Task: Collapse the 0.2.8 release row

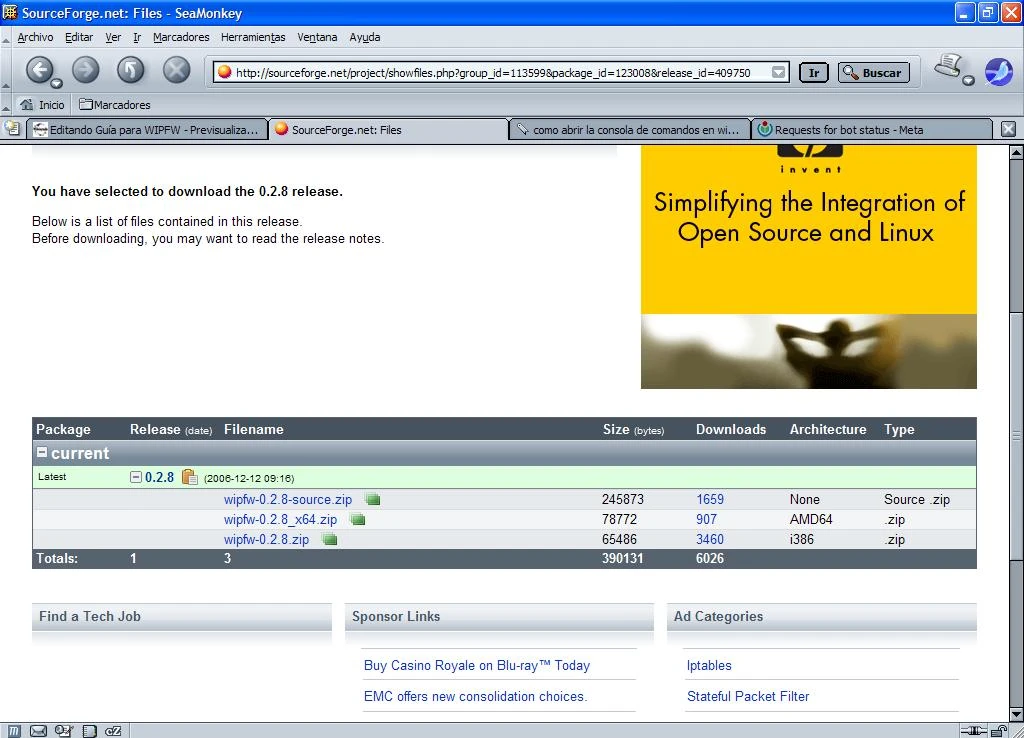Action: (135, 477)
